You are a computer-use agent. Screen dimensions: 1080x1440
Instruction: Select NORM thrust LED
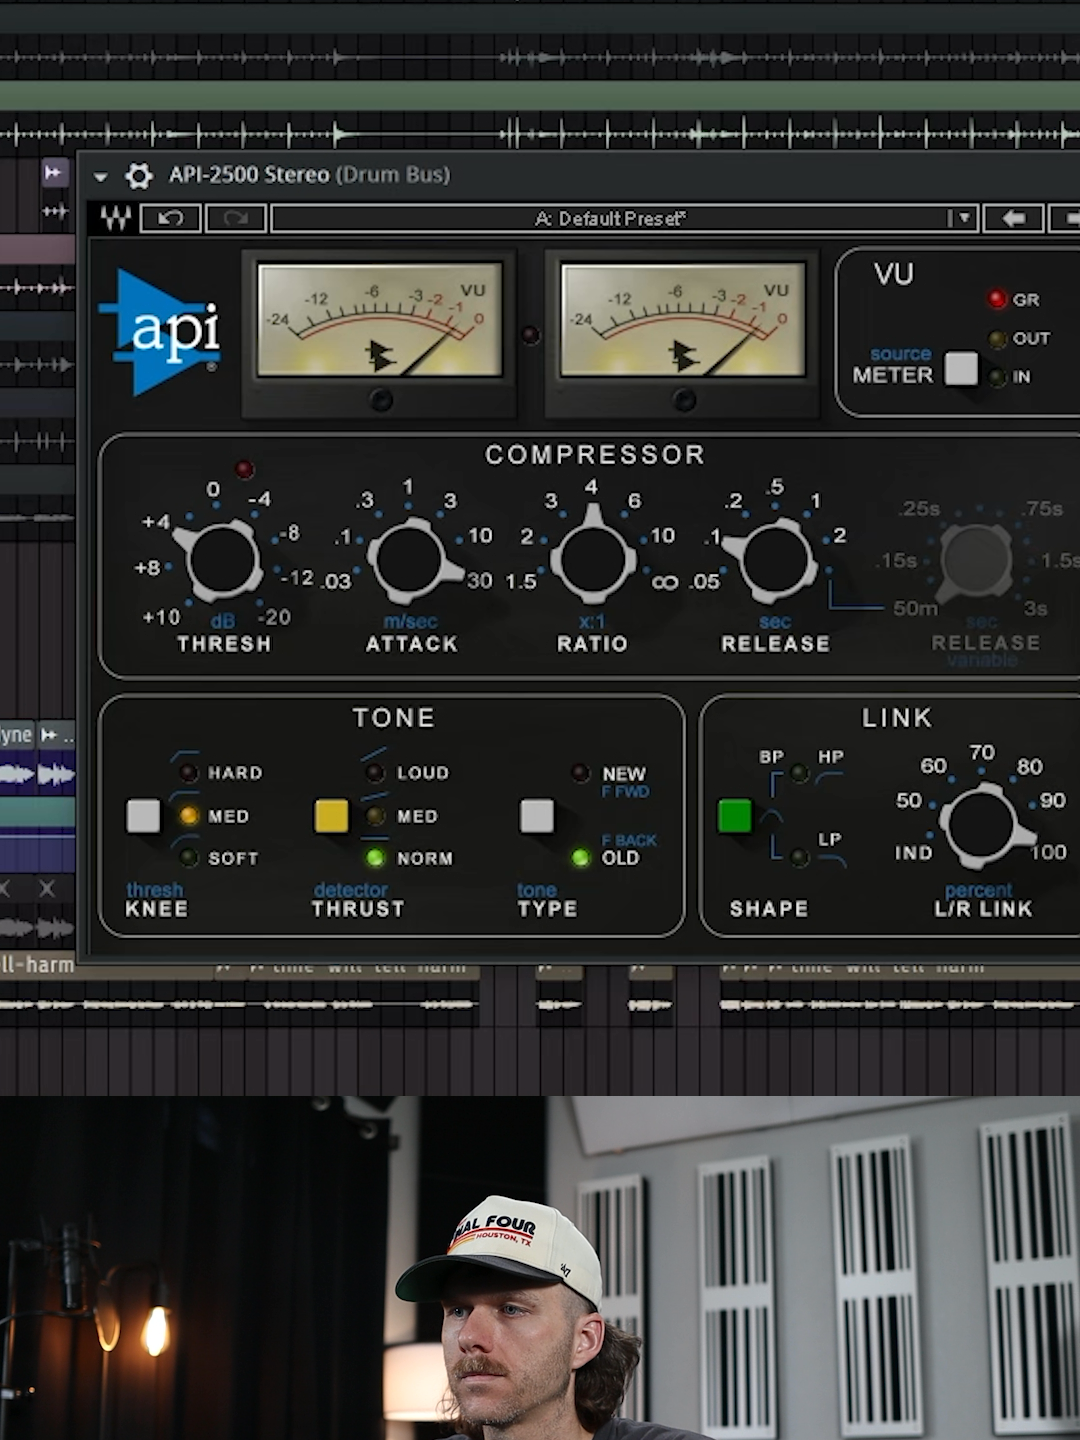pyautogui.click(x=375, y=857)
